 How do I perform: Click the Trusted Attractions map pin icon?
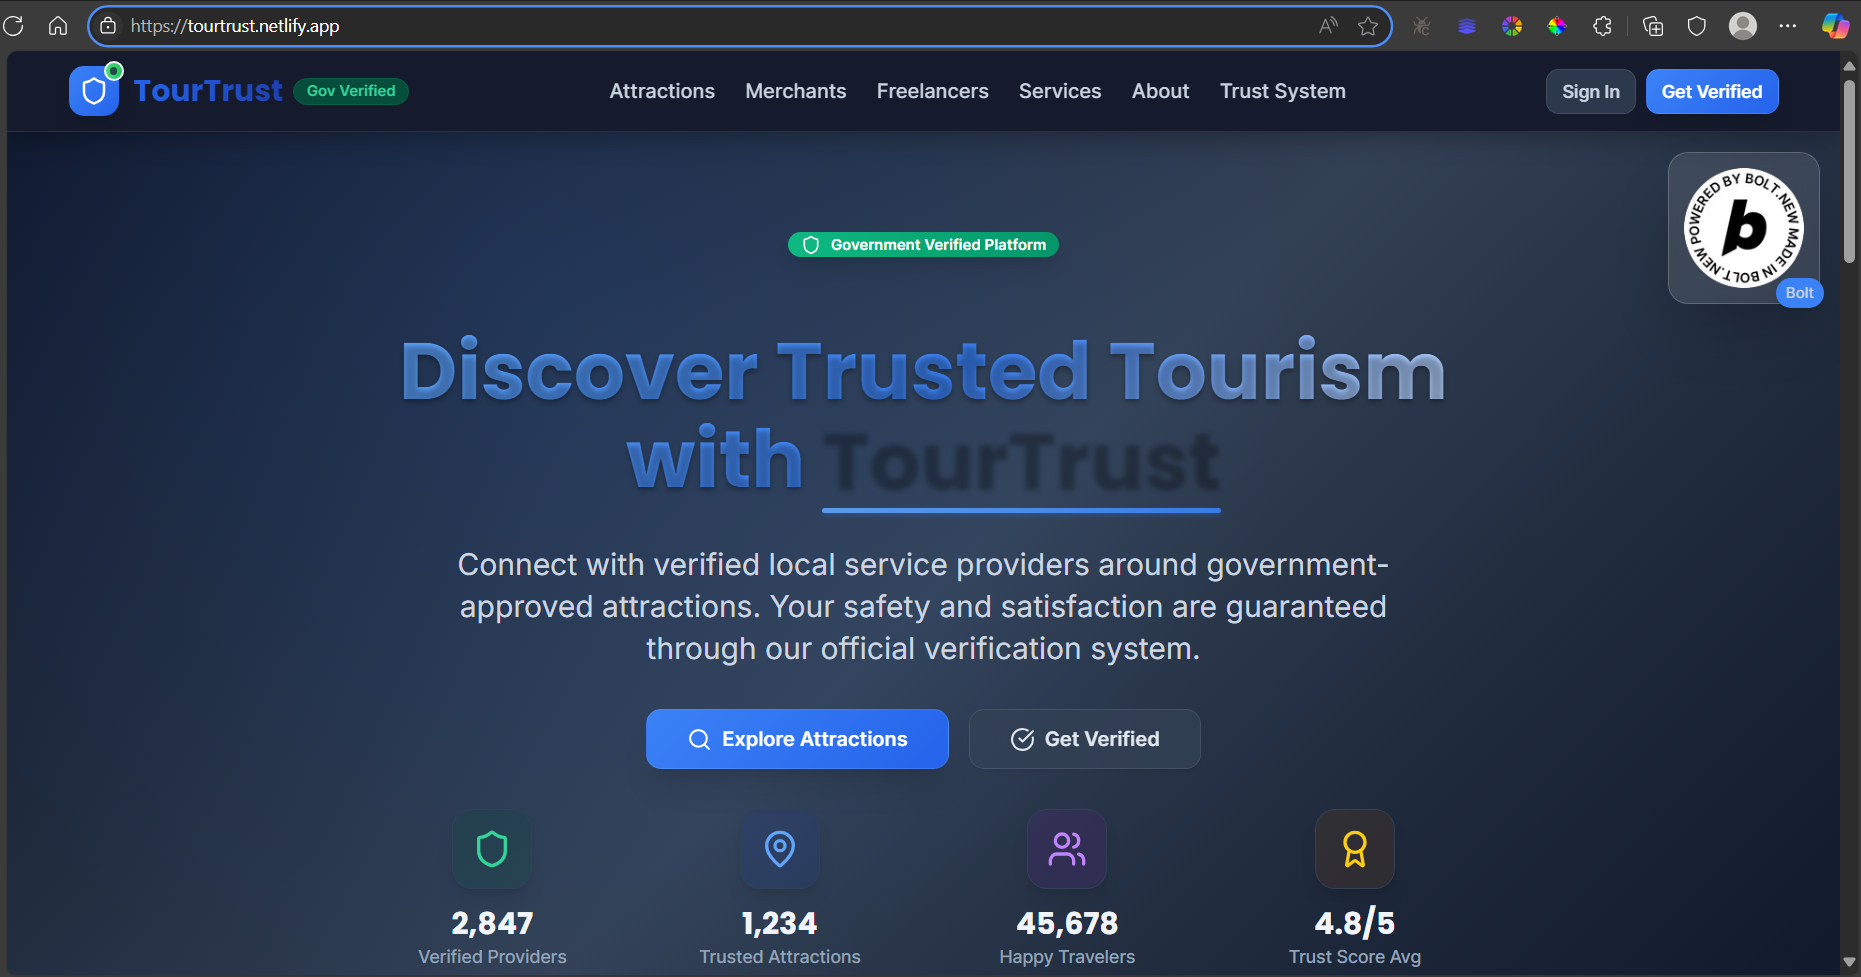(780, 849)
